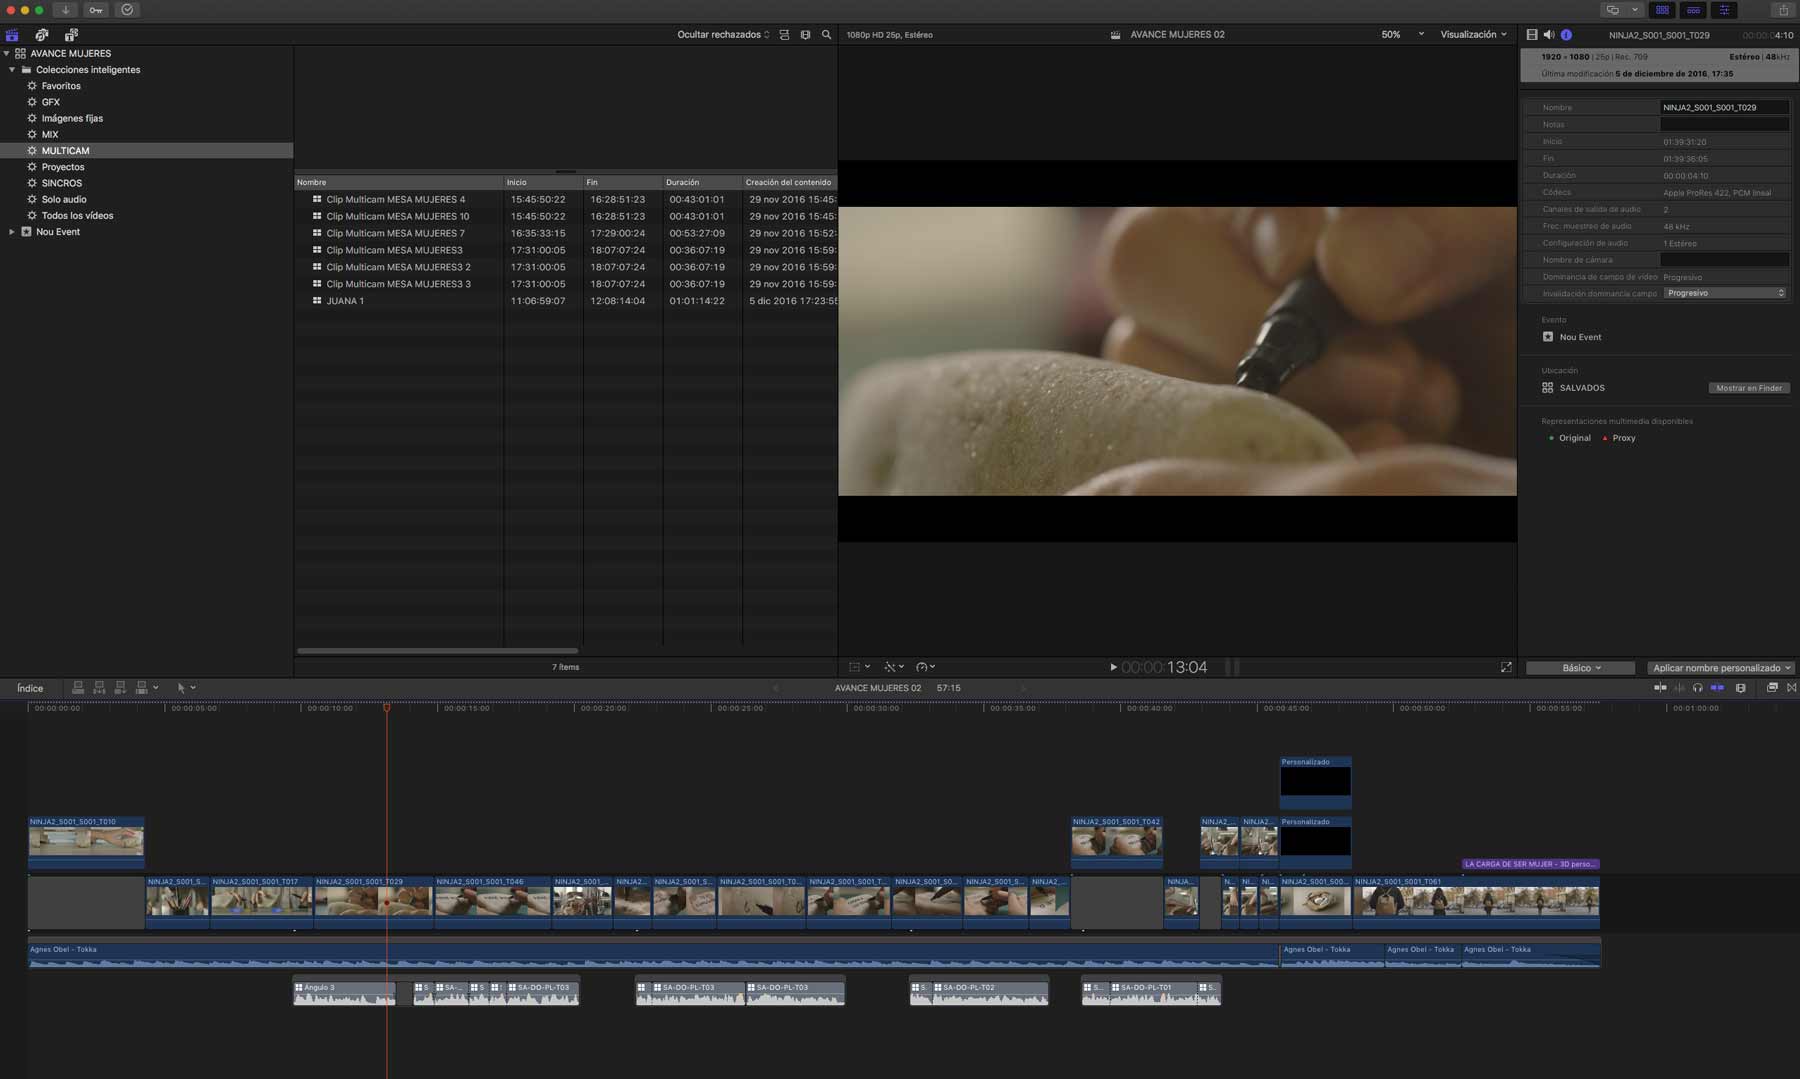This screenshot has height=1079, width=1800.
Task: Sort browser by Nombre column header
Action: [398, 182]
